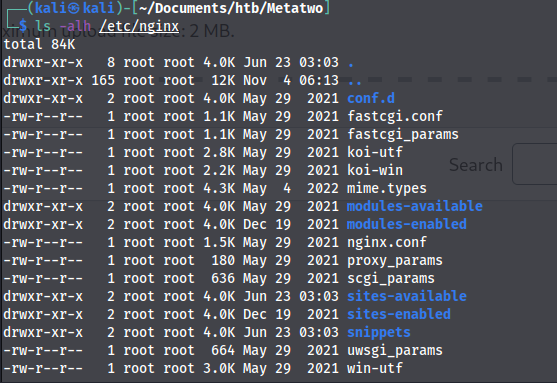Click the 636 size of scgi_params
Image resolution: width=557 pixels, height=383 pixels.
223,279
